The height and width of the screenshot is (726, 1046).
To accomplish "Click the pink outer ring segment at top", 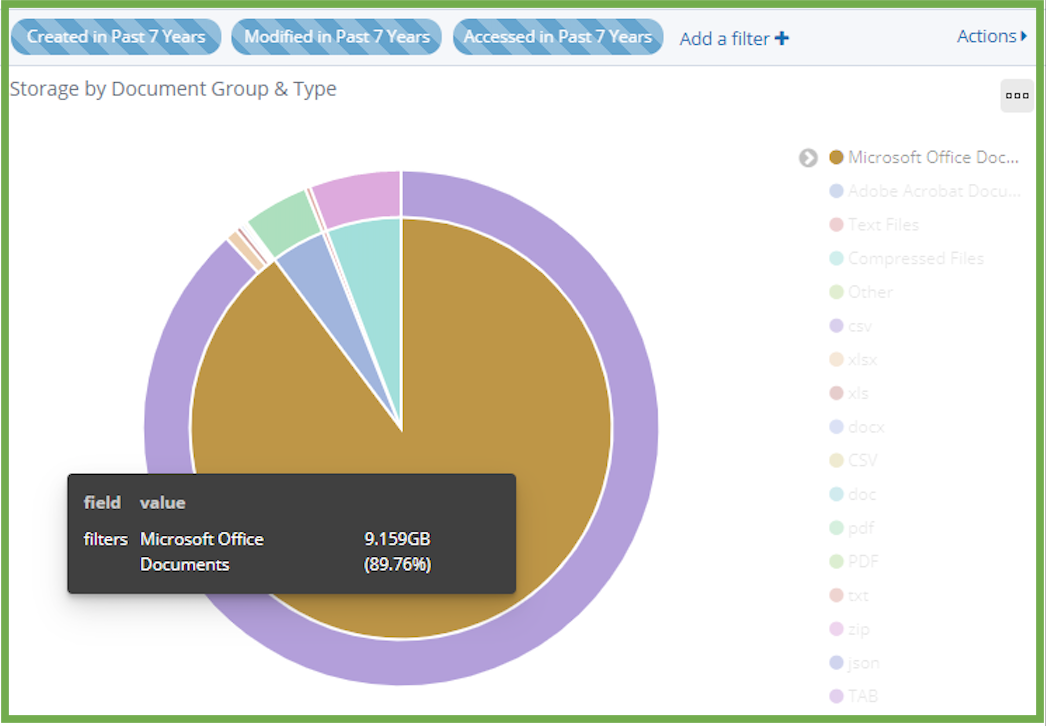I will [x=355, y=193].
